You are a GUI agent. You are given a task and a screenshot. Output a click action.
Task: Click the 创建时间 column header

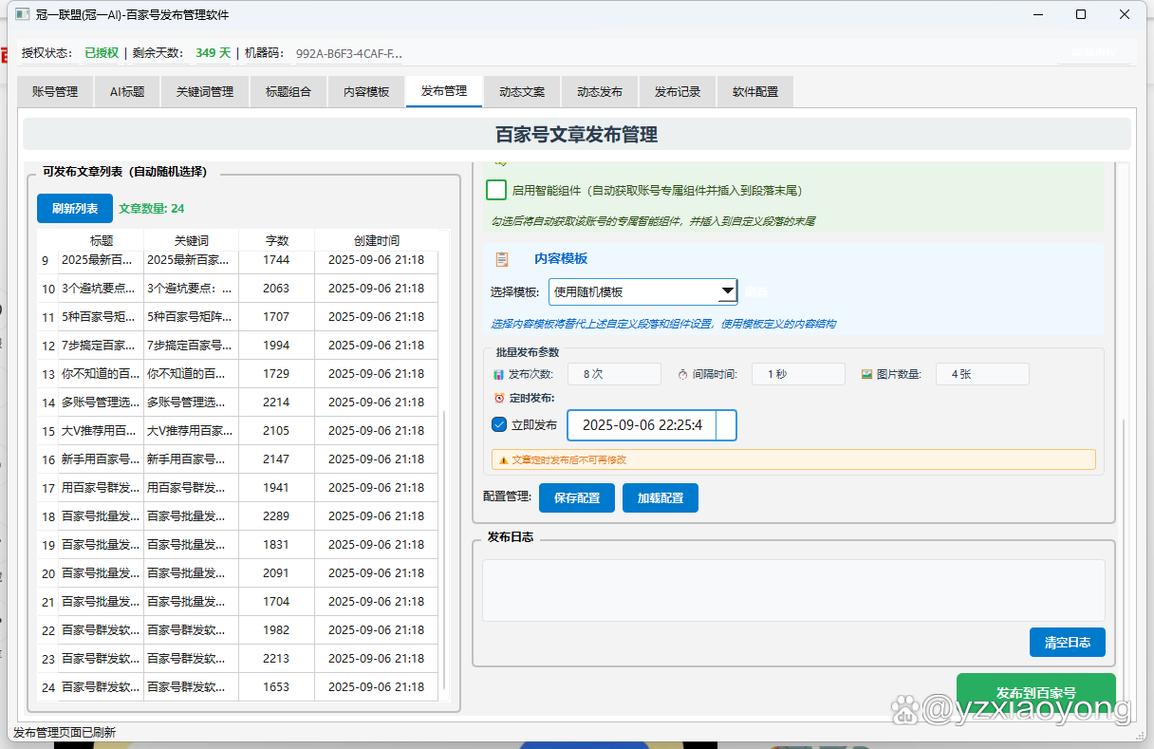click(376, 241)
